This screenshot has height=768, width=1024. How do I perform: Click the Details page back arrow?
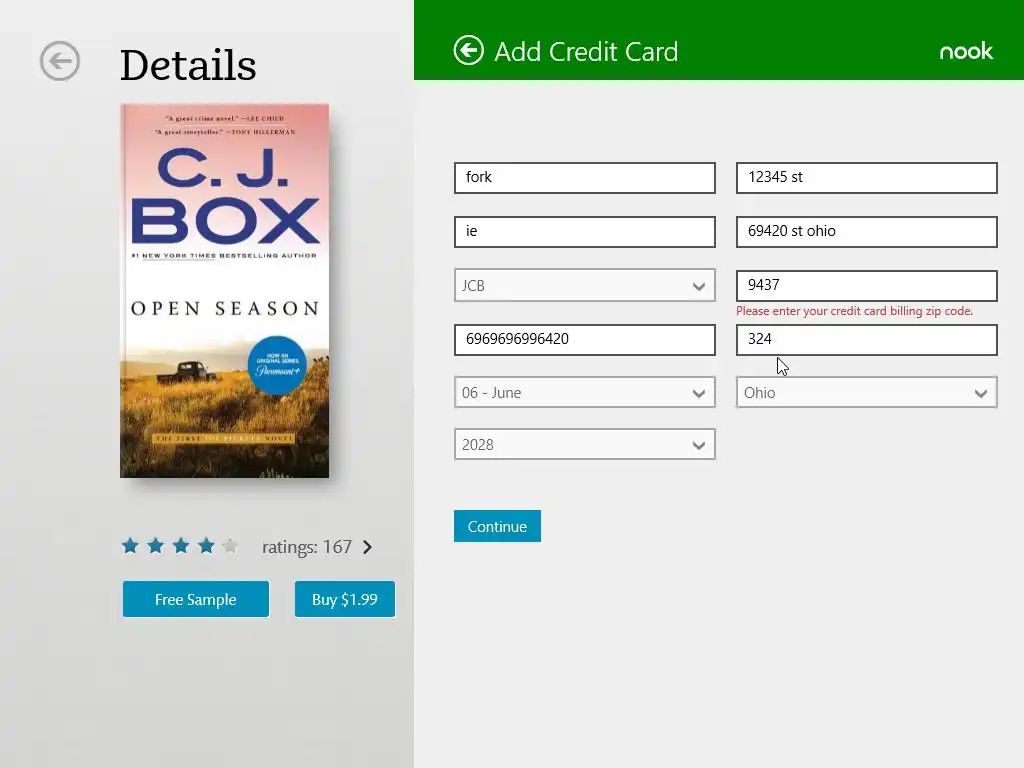(x=59, y=61)
